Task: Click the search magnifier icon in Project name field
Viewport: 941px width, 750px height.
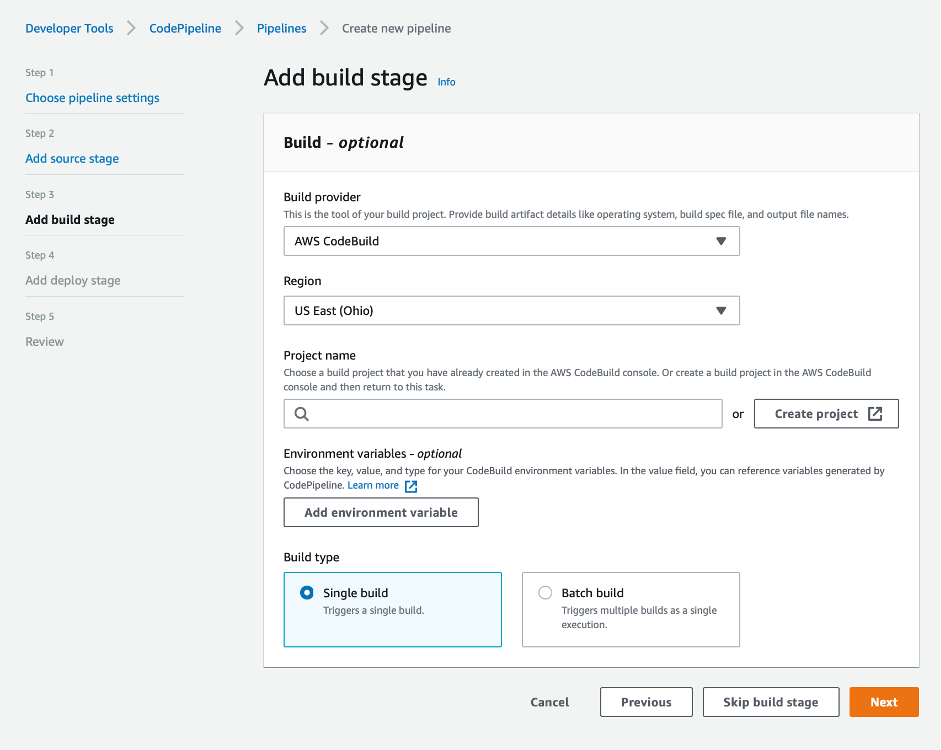Action: [301, 413]
